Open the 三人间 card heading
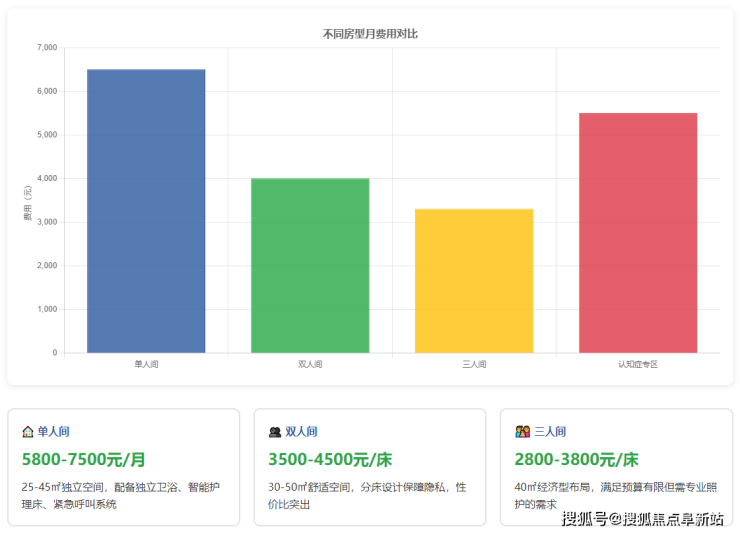This screenshot has height=535, width=740. coord(548,432)
